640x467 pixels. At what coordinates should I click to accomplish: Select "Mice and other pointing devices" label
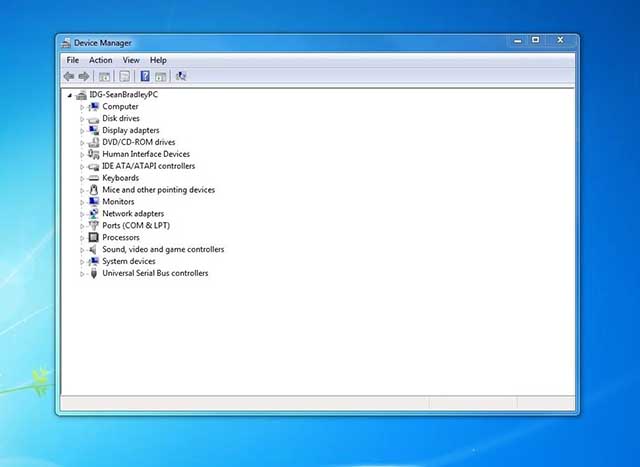click(158, 190)
